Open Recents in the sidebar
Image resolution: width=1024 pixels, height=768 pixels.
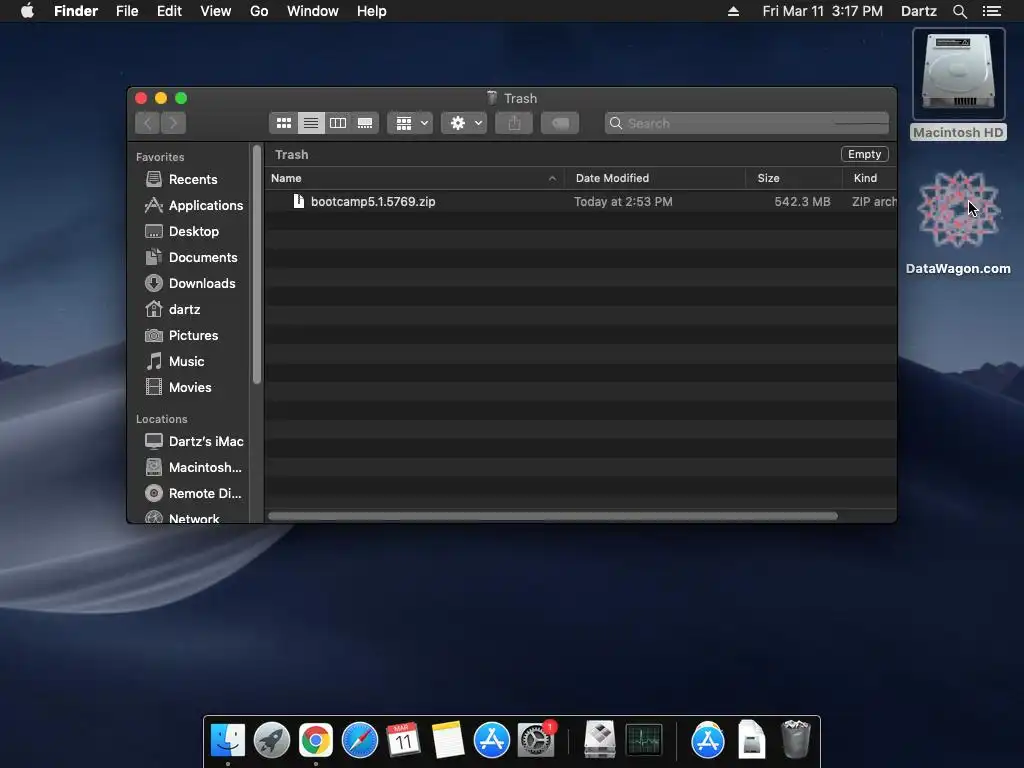[193, 179]
